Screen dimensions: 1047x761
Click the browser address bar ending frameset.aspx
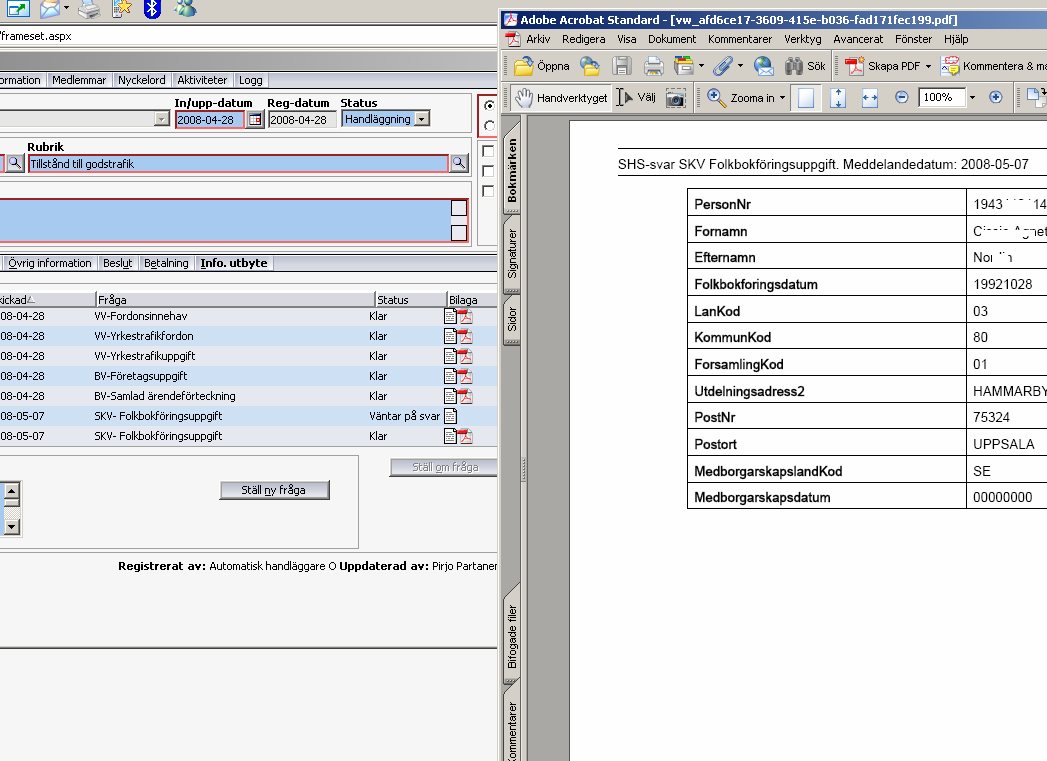pyautogui.click(x=248, y=36)
